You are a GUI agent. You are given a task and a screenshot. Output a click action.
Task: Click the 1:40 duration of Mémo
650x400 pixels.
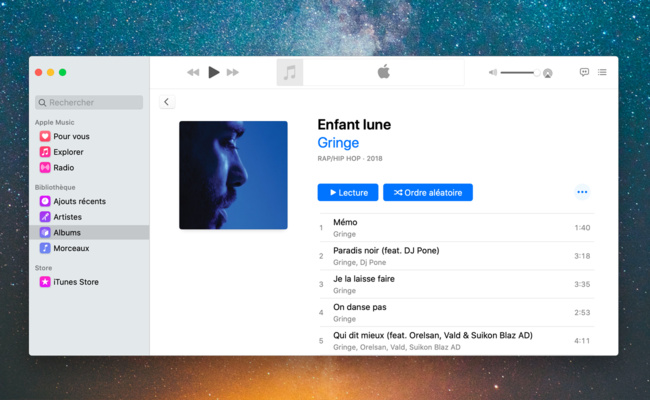point(582,228)
